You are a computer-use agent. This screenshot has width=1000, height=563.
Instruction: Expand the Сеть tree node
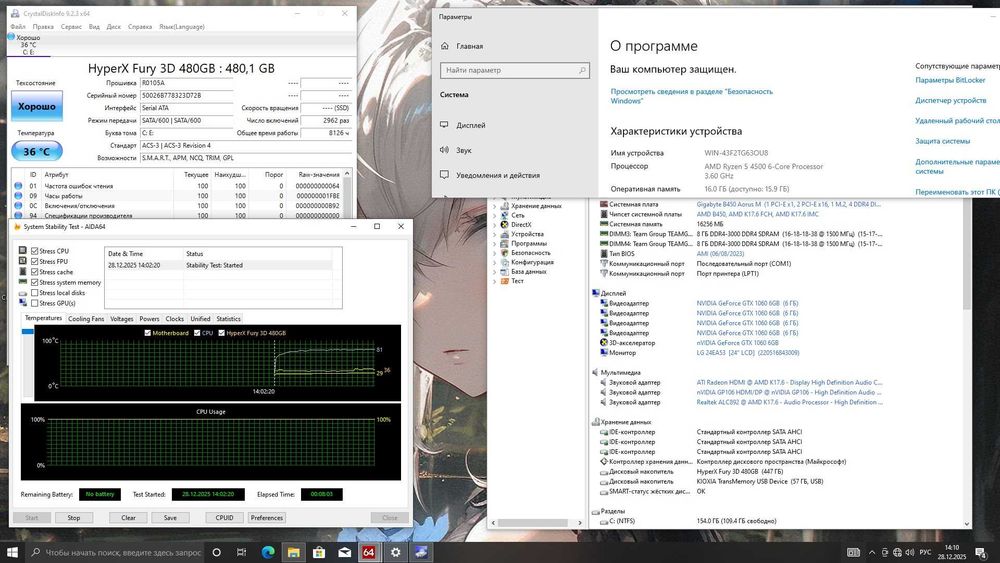tap(494, 216)
